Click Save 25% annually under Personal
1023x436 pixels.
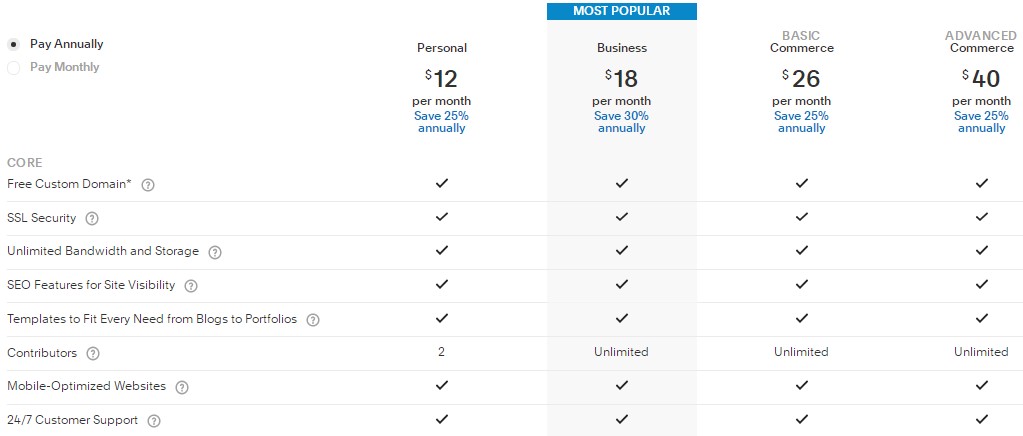pyautogui.click(x=441, y=122)
